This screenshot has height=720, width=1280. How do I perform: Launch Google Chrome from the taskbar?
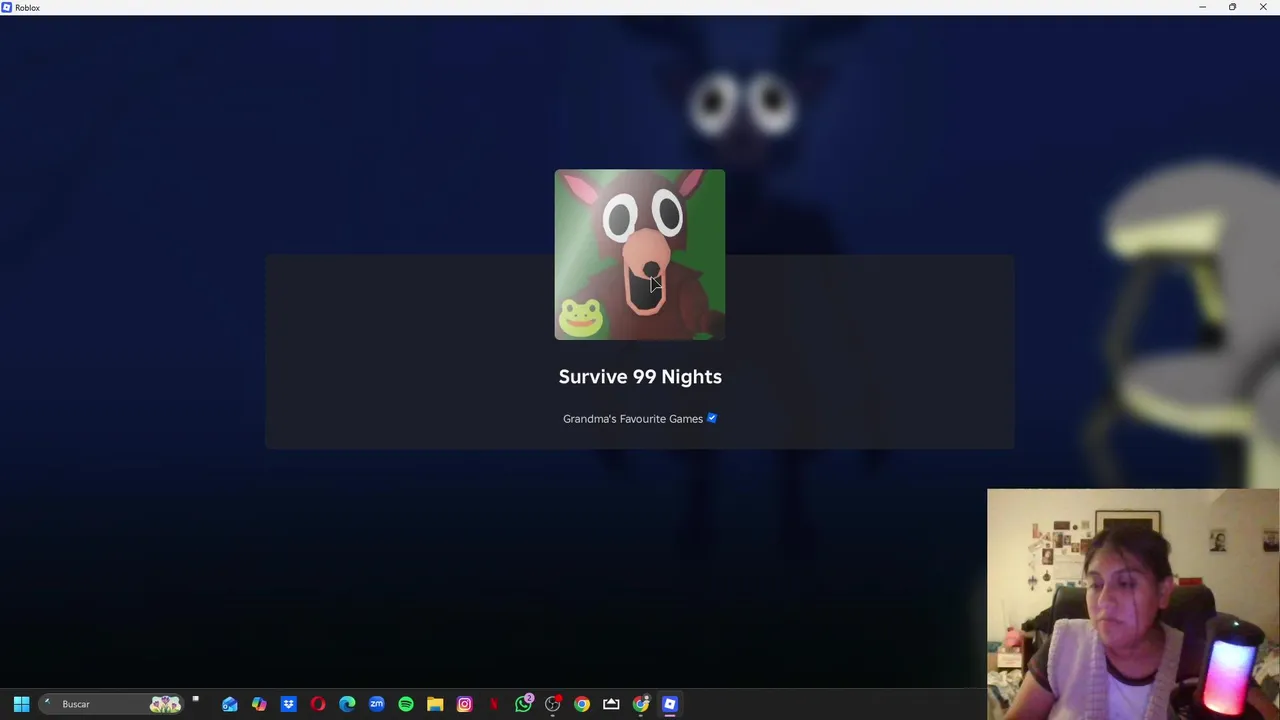coord(582,704)
